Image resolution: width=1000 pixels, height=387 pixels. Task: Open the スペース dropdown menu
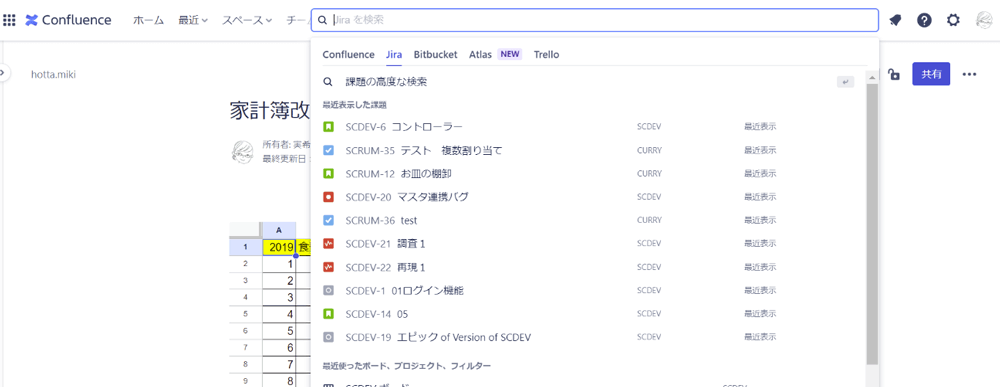247,20
